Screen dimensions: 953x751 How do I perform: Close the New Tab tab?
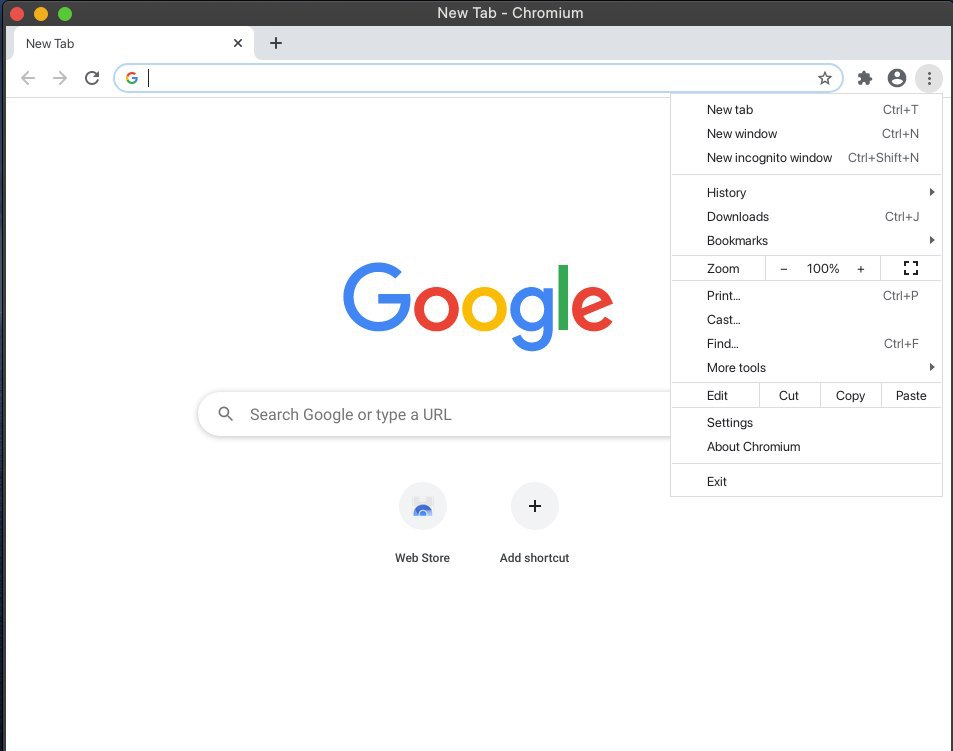(x=238, y=43)
